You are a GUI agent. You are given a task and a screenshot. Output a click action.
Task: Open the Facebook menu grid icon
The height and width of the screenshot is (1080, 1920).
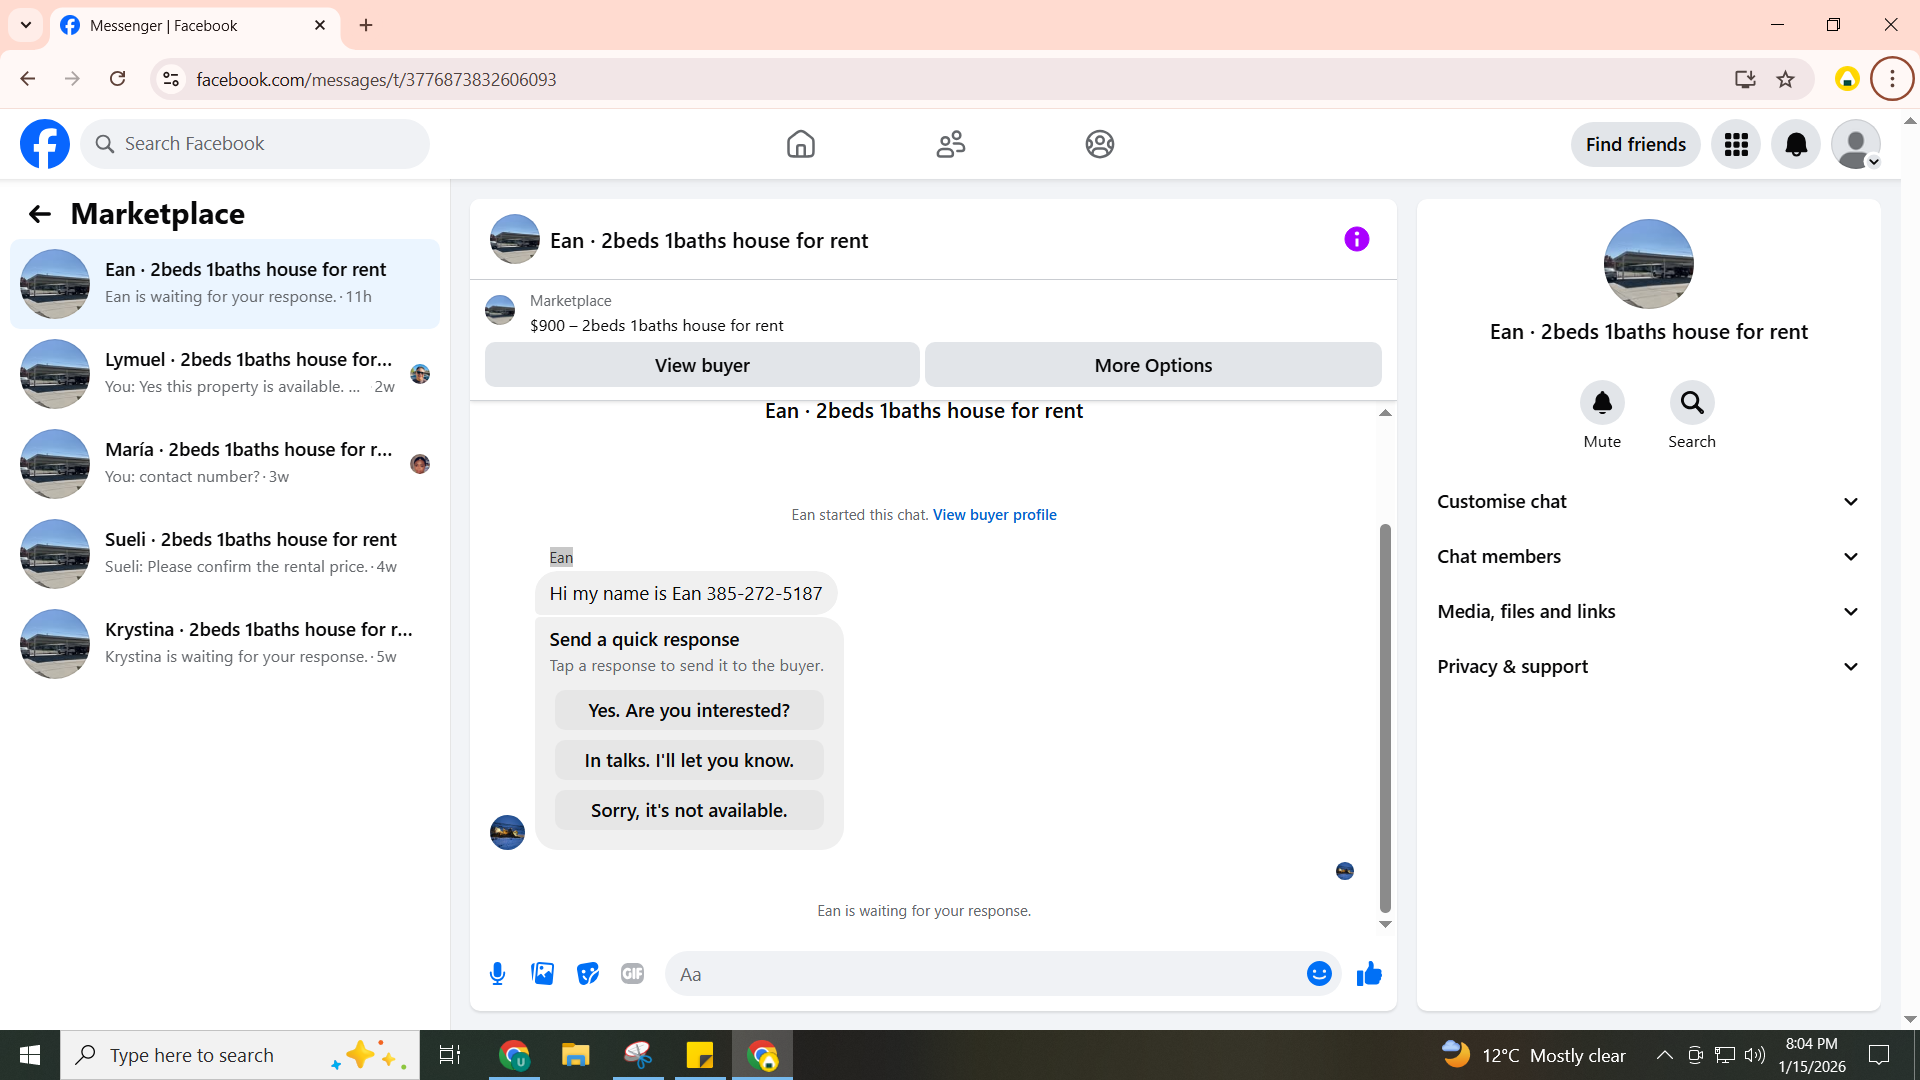pos(1736,145)
